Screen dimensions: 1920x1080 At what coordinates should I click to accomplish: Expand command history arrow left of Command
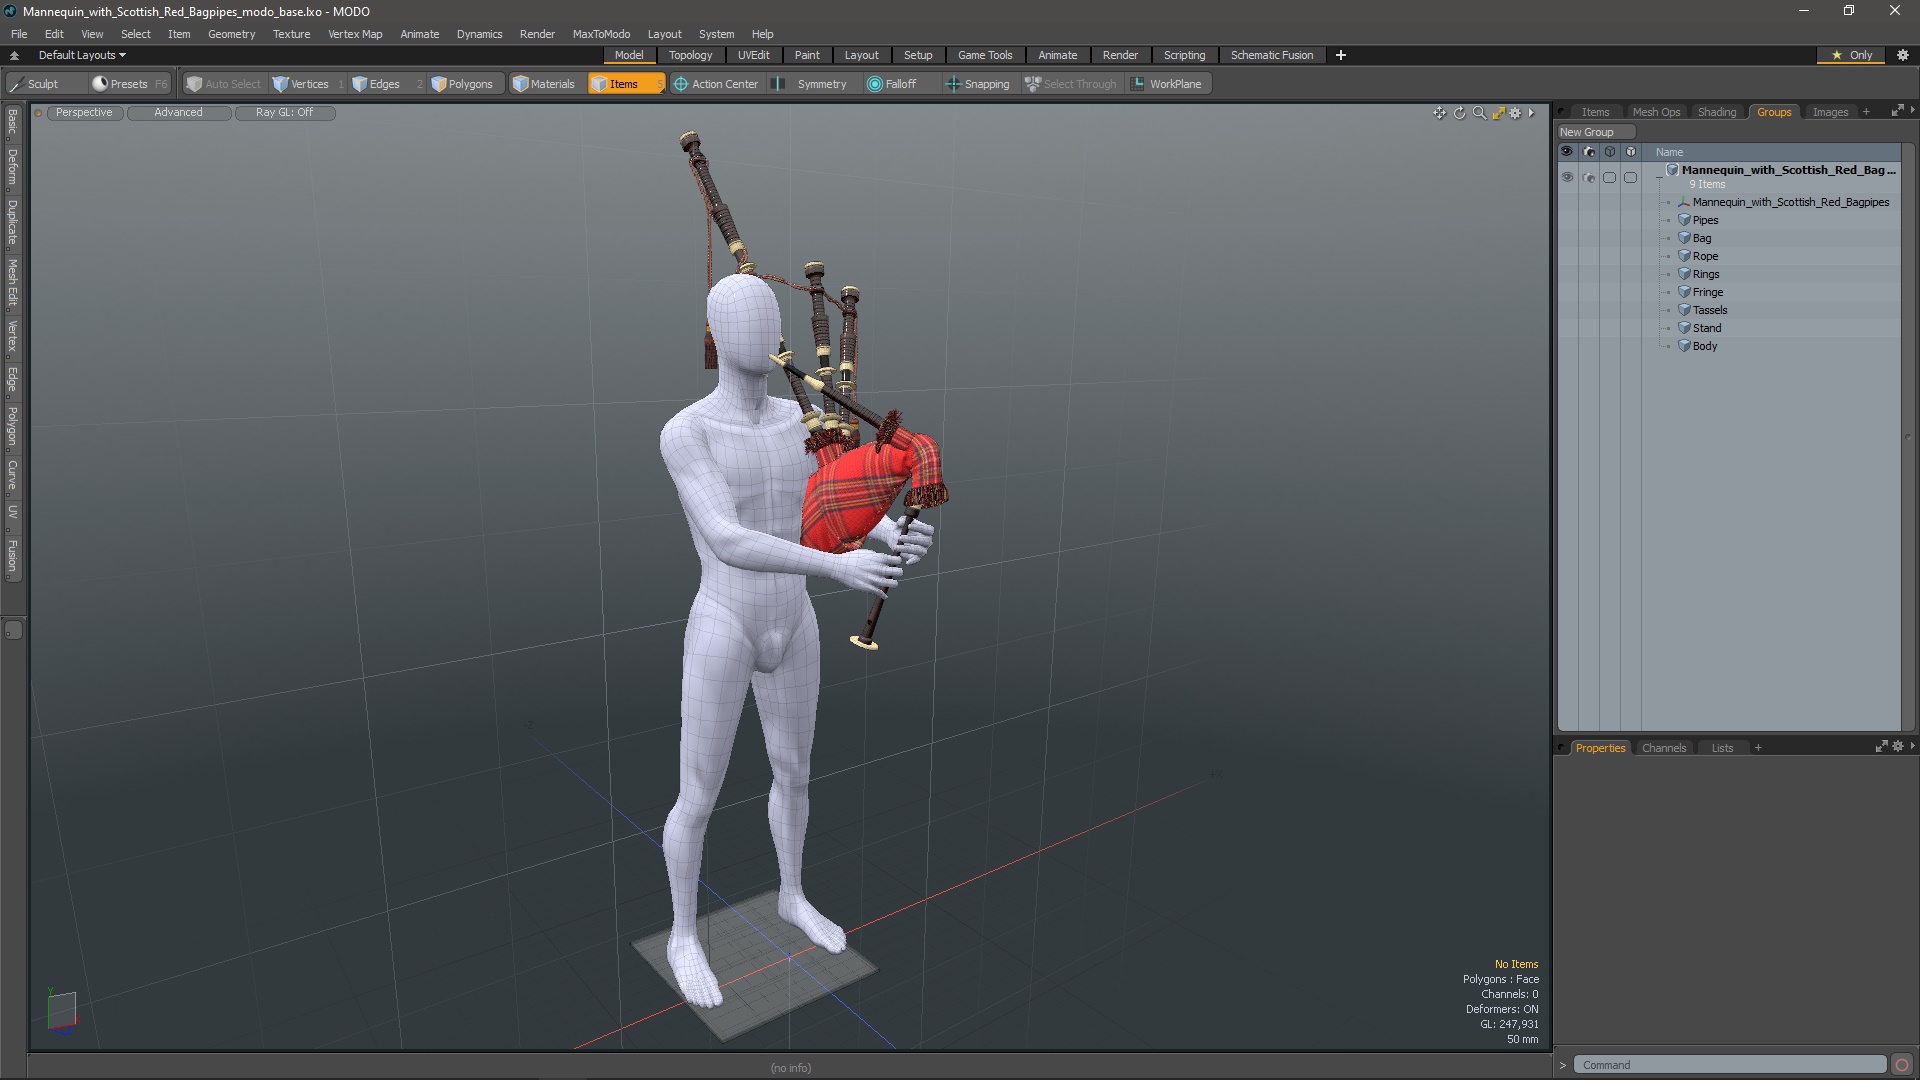click(x=1563, y=1065)
